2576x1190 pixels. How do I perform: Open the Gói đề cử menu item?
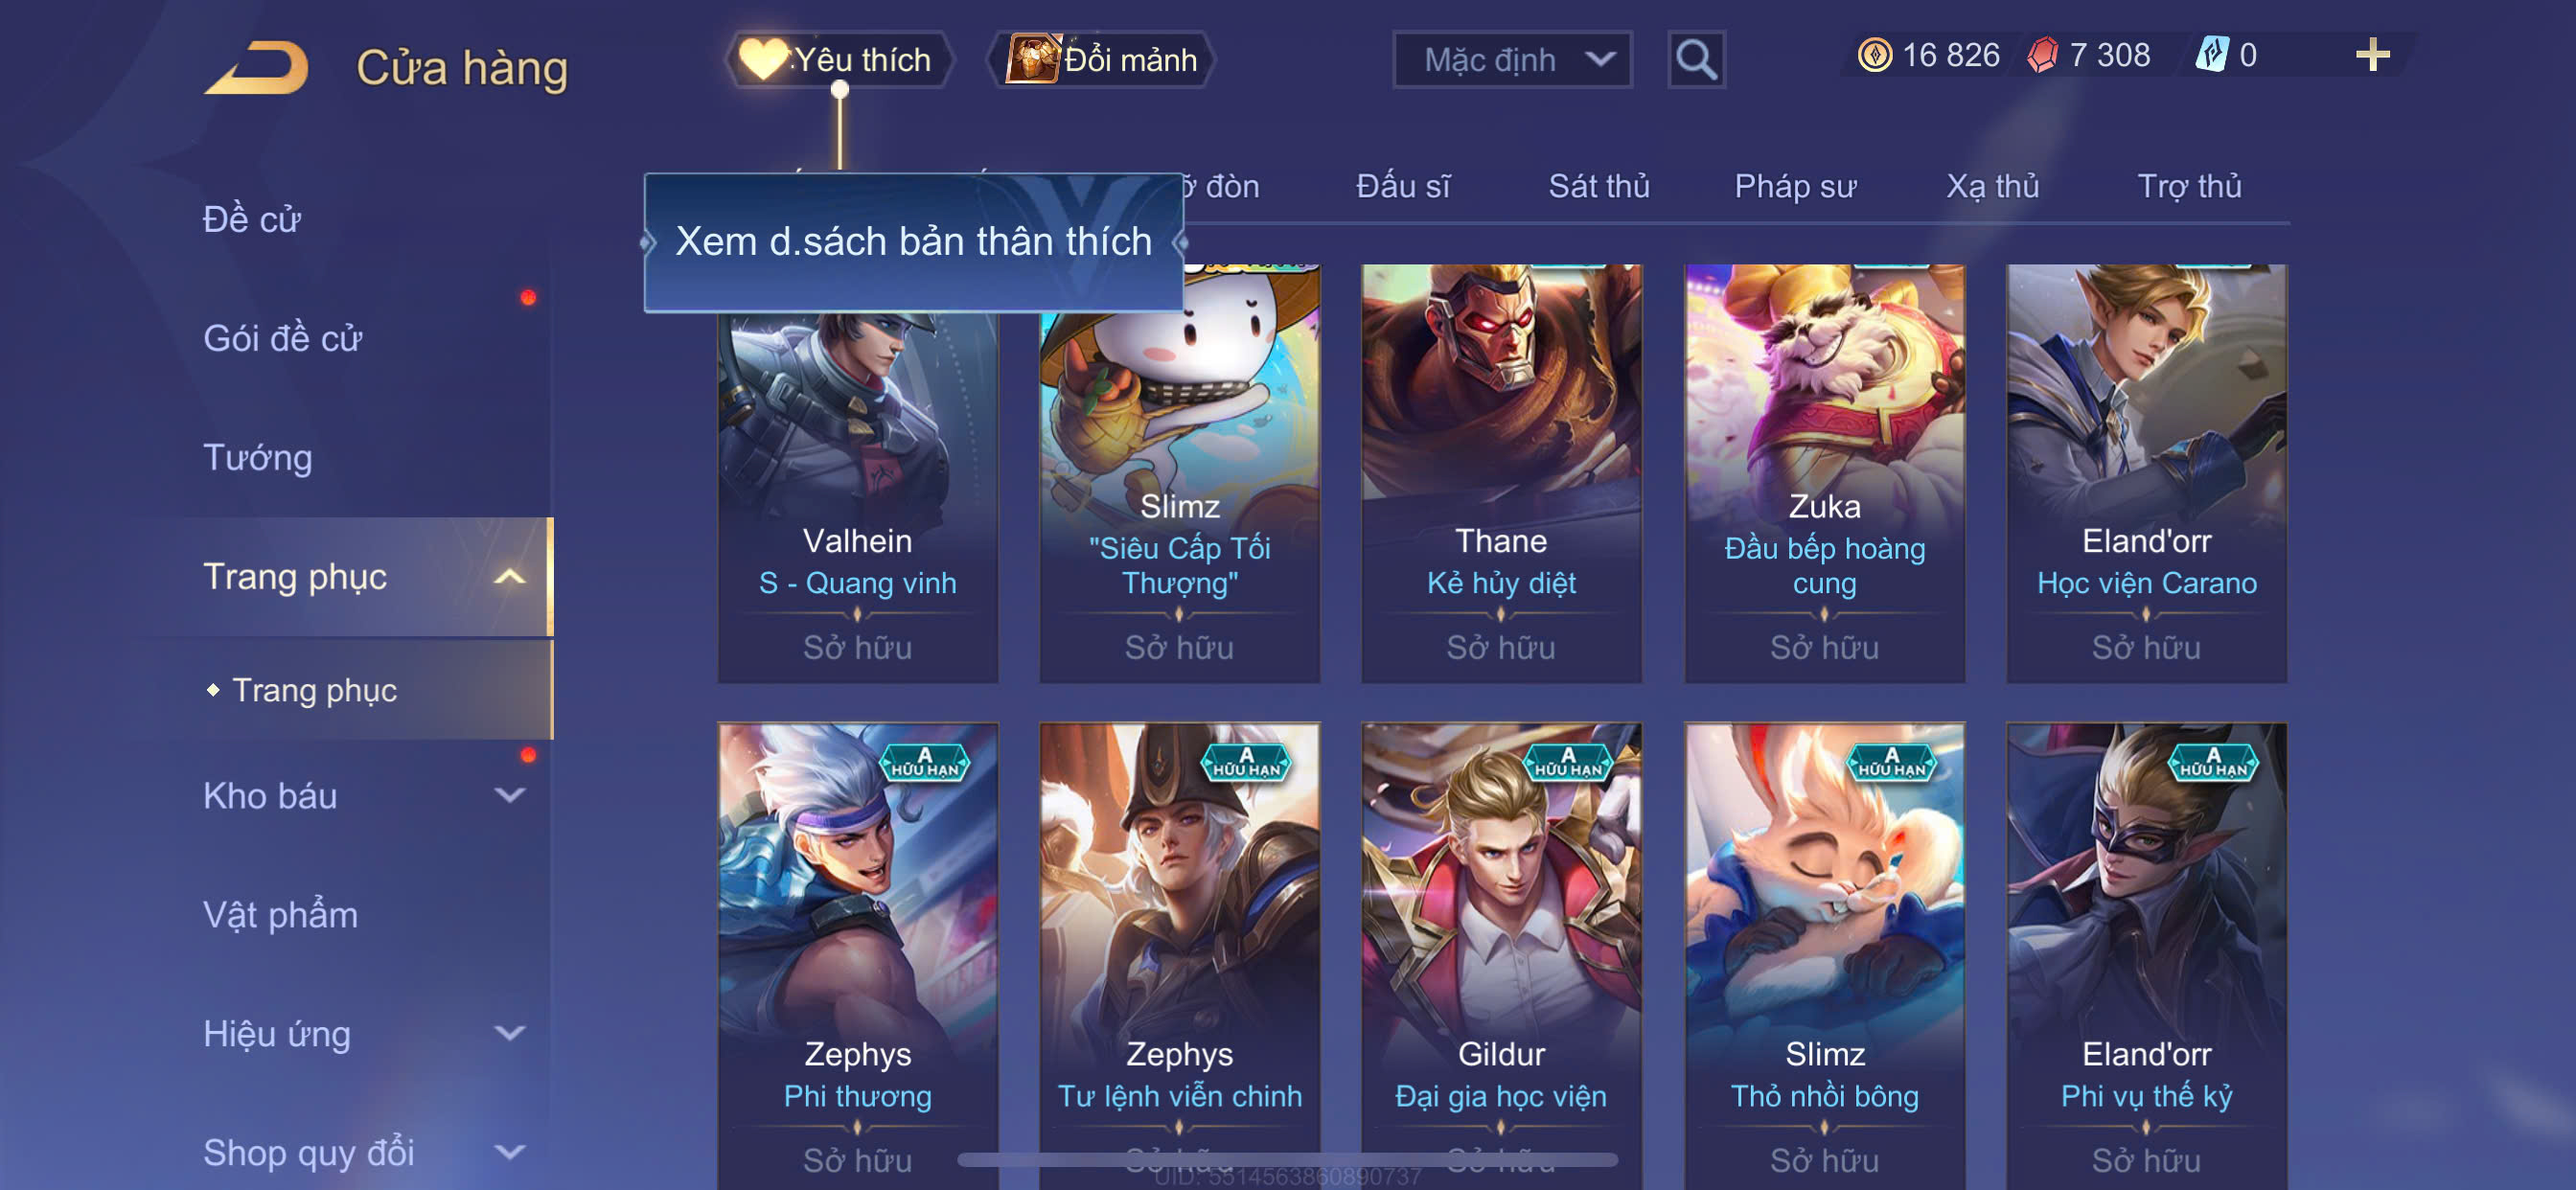283,339
